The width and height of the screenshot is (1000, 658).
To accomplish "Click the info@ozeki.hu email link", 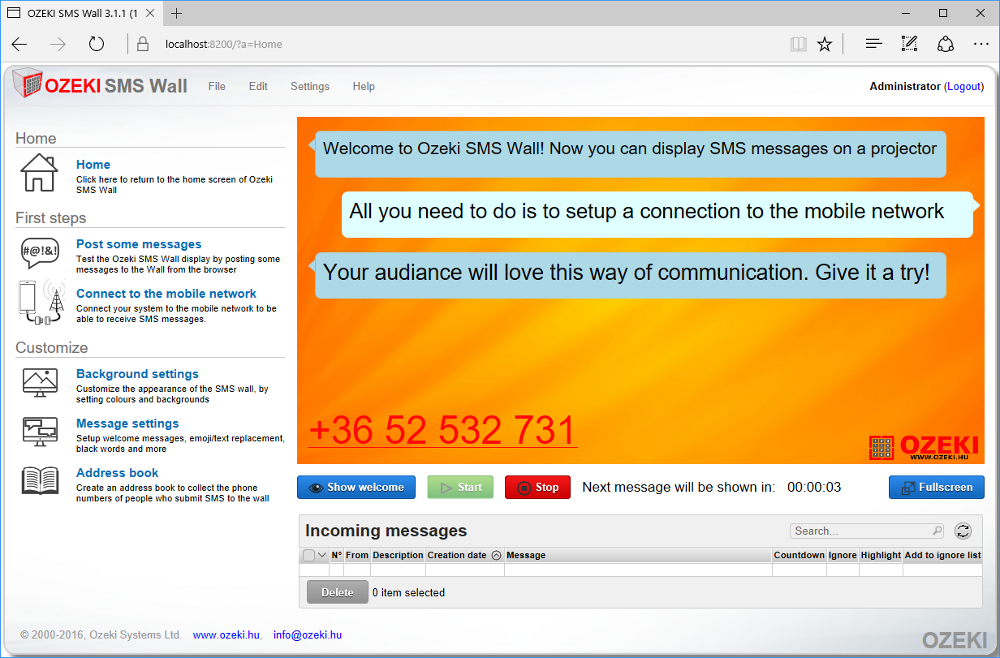I will pos(307,635).
